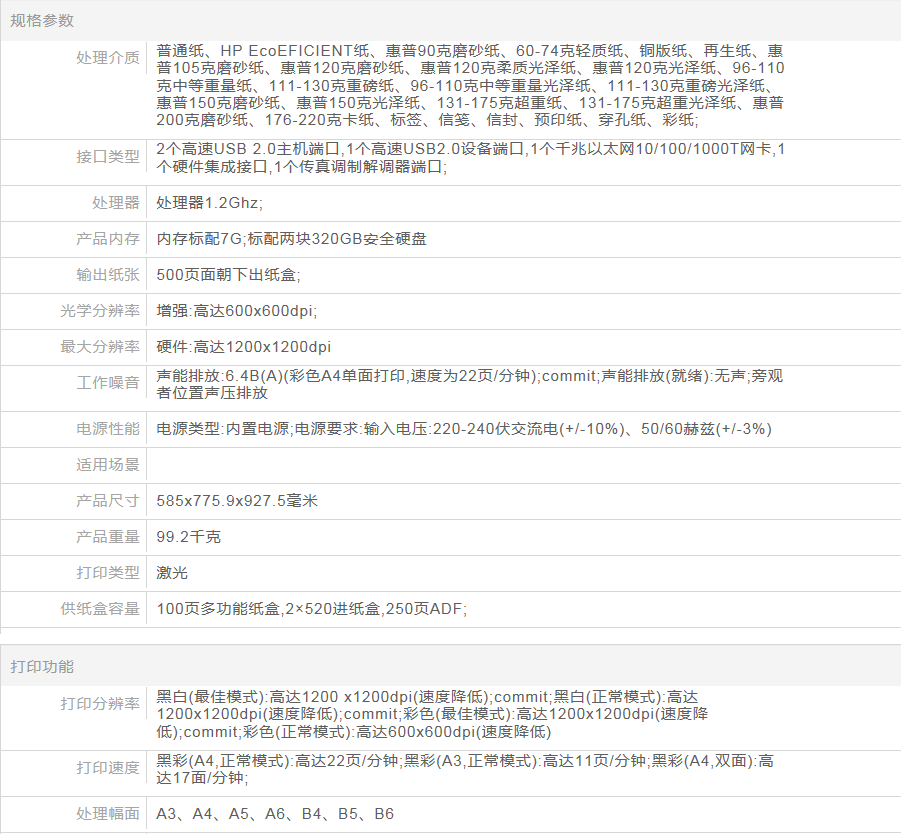Select the 电源性能 row label

(x=108, y=429)
